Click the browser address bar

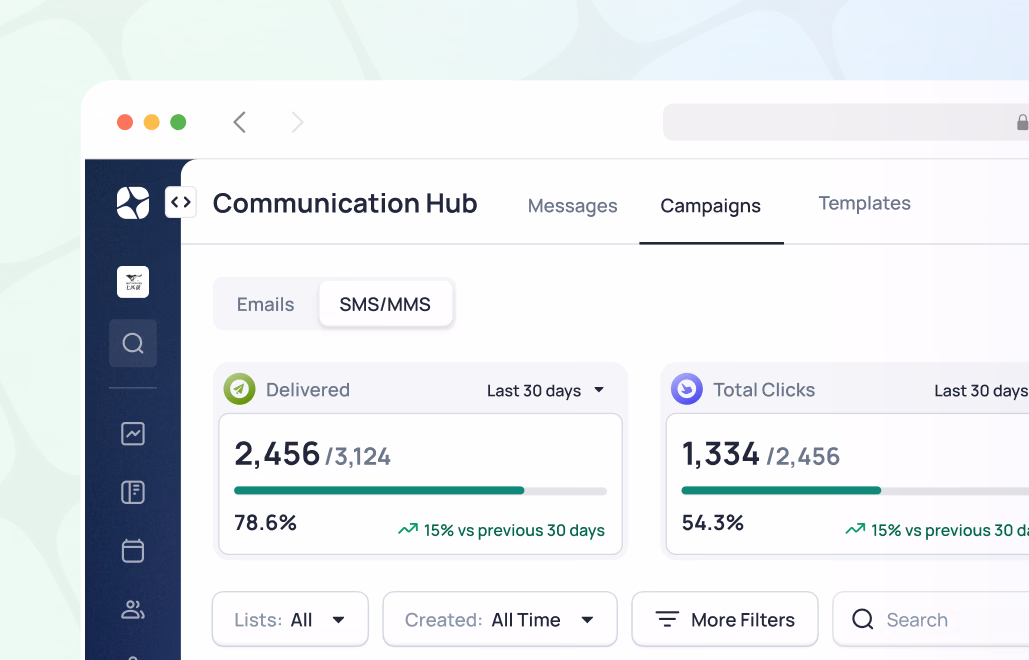coord(846,122)
